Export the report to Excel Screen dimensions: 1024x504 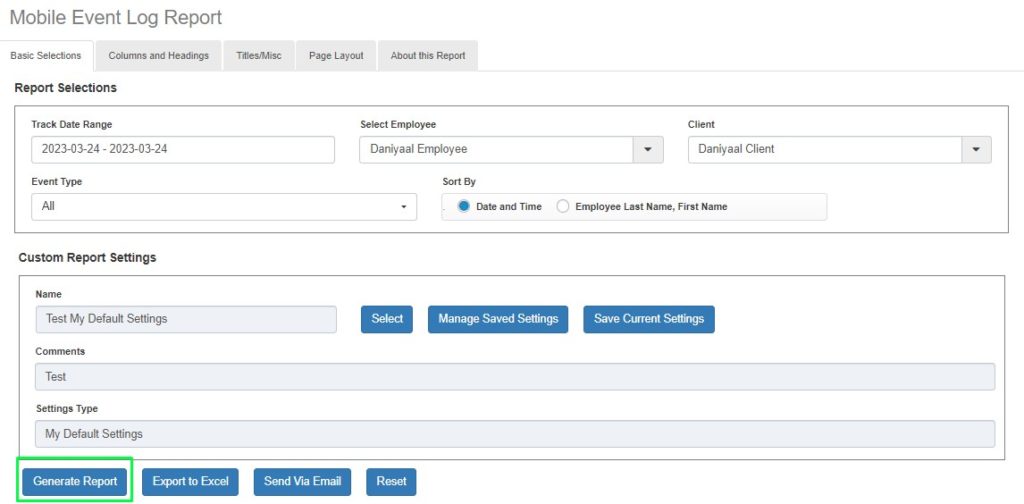[190, 481]
